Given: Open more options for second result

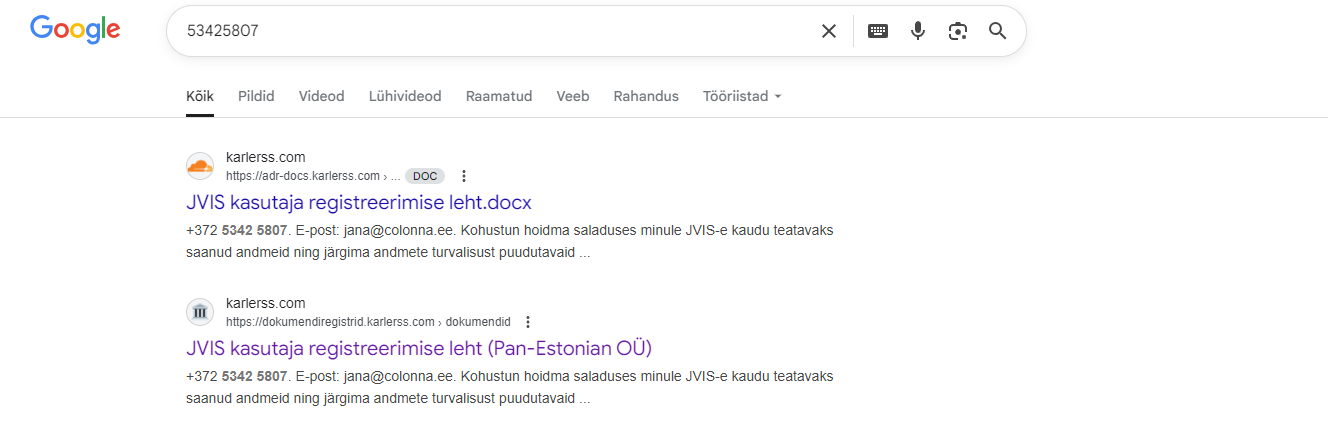Looking at the screenshot, I should (528, 322).
